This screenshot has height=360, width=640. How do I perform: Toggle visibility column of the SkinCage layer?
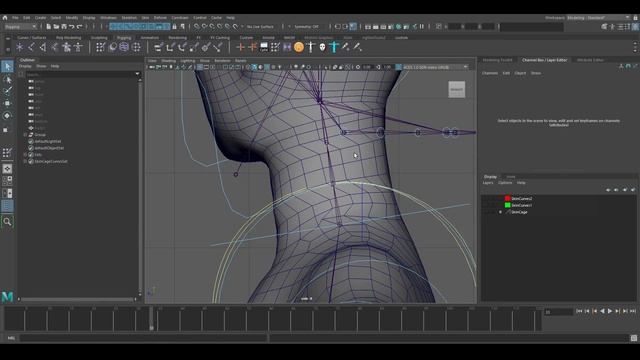click(x=486, y=212)
